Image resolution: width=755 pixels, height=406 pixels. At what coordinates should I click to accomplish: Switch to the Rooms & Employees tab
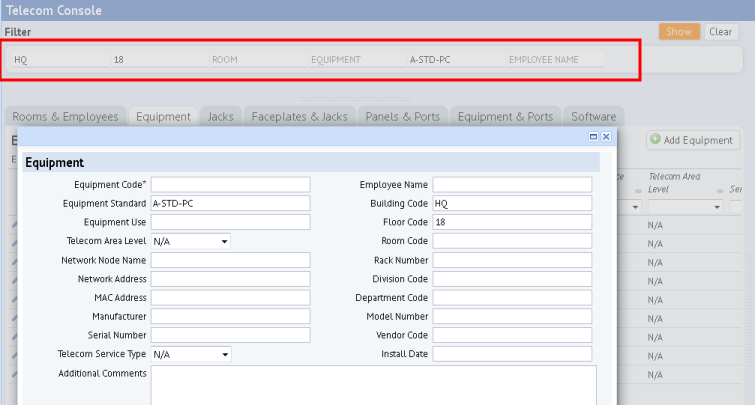coord(66,116)
